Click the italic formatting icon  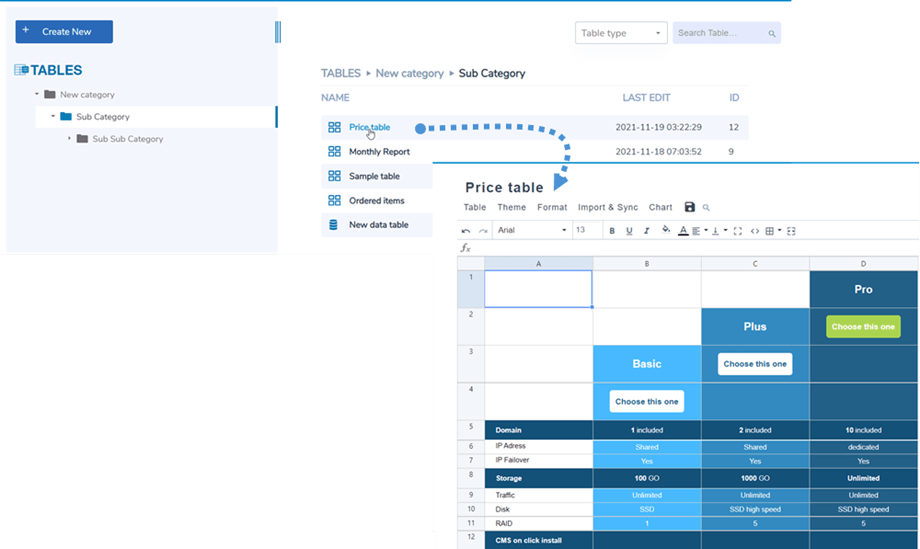pyautogui.click(x=646, y=231)
